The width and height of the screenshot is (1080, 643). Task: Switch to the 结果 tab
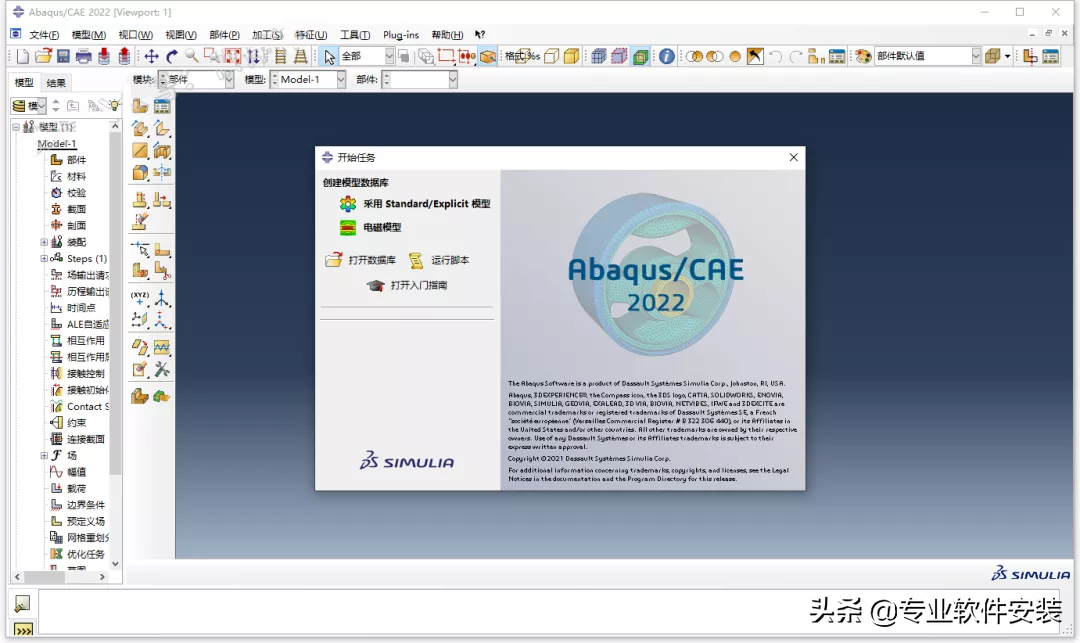pyautogui.click(x=55, y=82)
